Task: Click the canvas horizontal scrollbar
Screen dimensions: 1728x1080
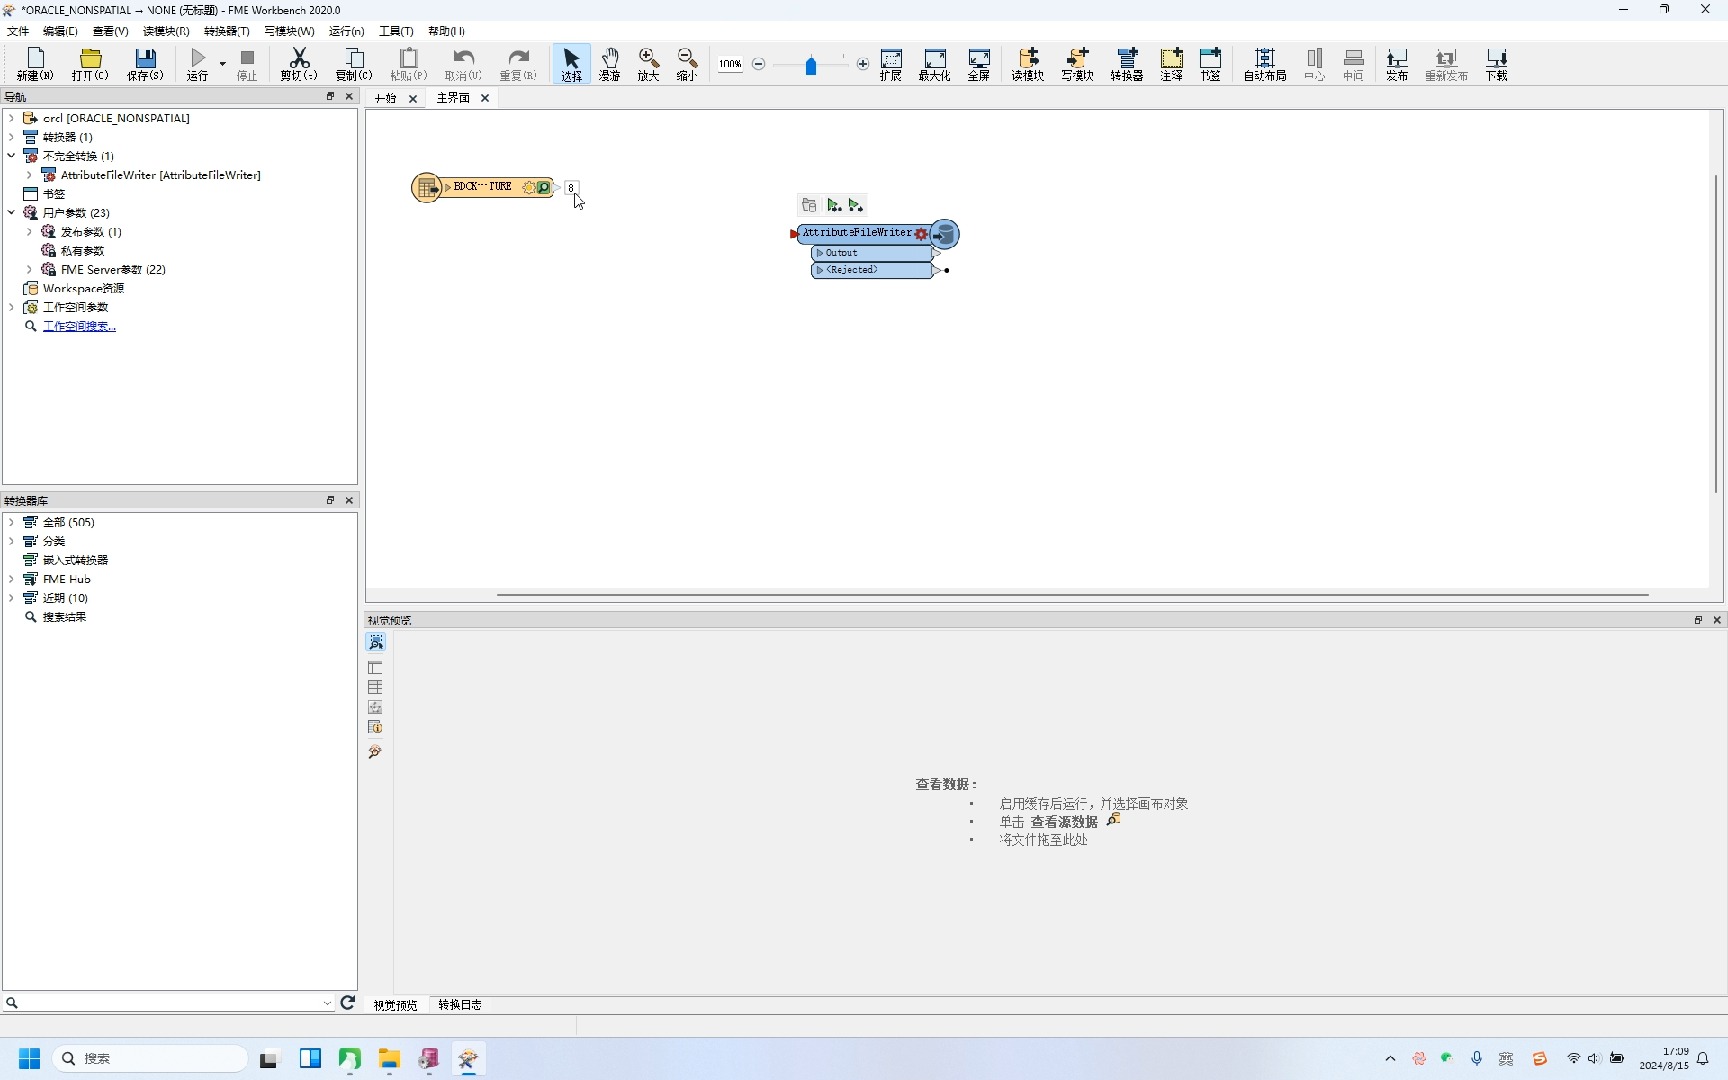Action: (x=1072, y=595)
